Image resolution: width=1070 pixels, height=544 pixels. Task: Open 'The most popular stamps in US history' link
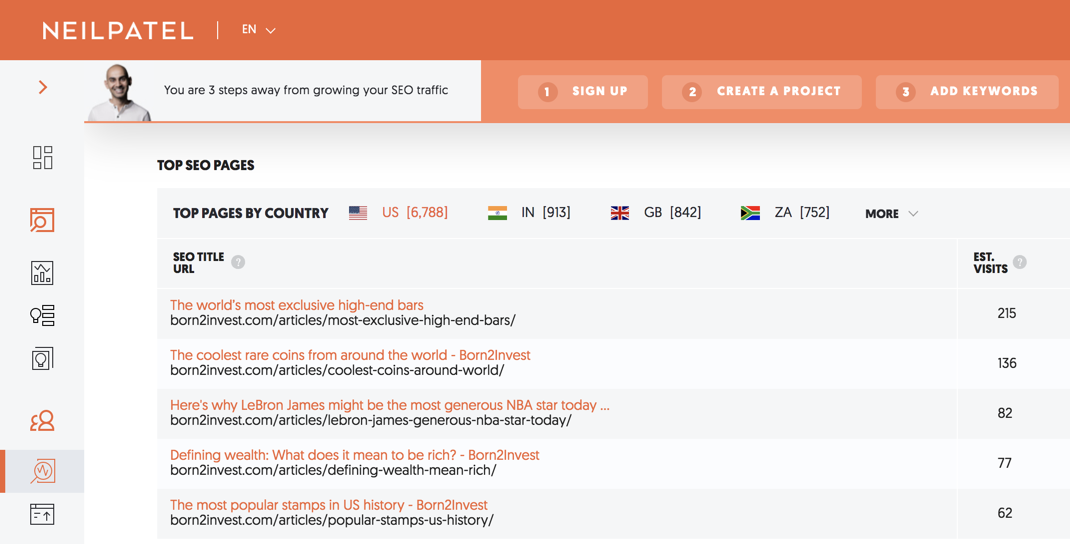tap(329, 505)
